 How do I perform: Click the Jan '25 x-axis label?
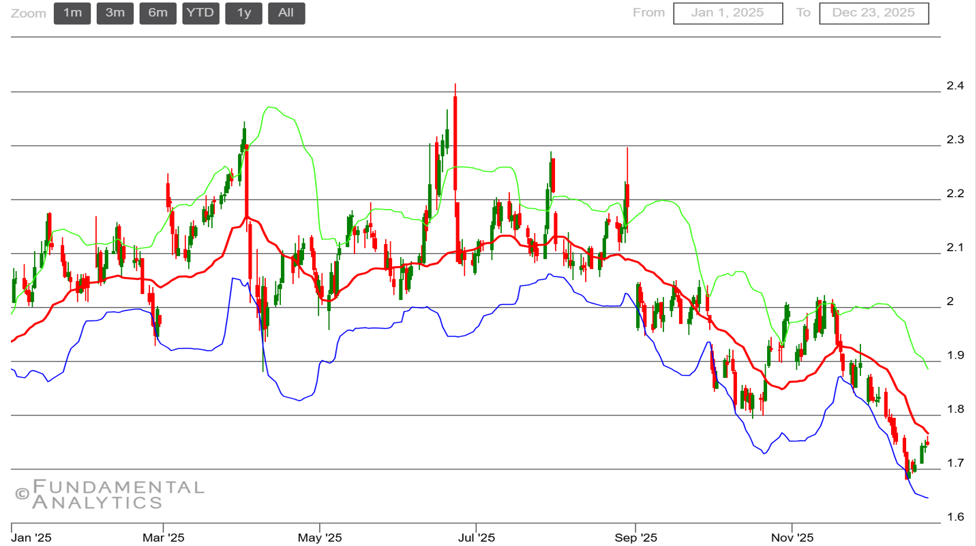tap(31, 537)
